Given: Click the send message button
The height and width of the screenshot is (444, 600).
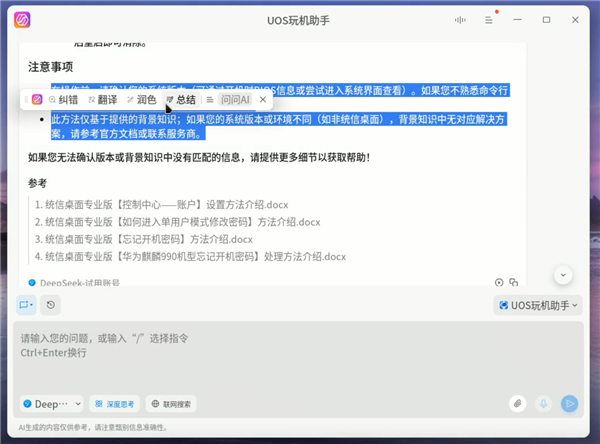Looking at the screenshot, I should click(x=570, y=404).
